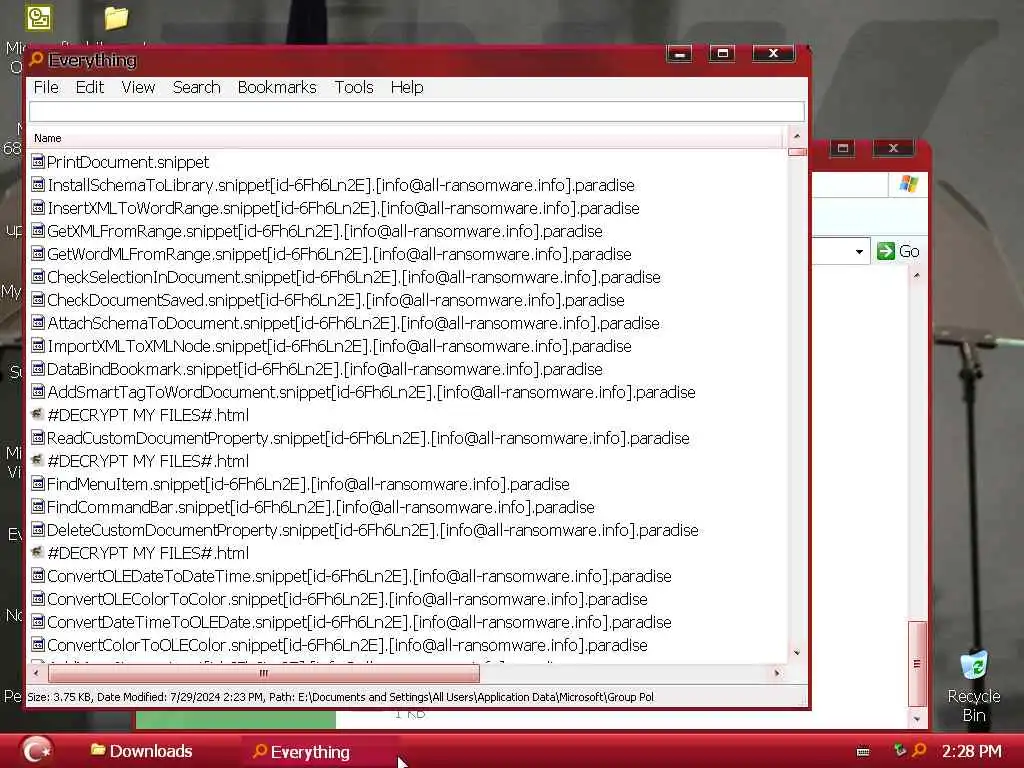1024x768 pixels.
Task: Select the ConvertOLEColorToColor.snippet paradise file name
Action: tap(347, 600)
